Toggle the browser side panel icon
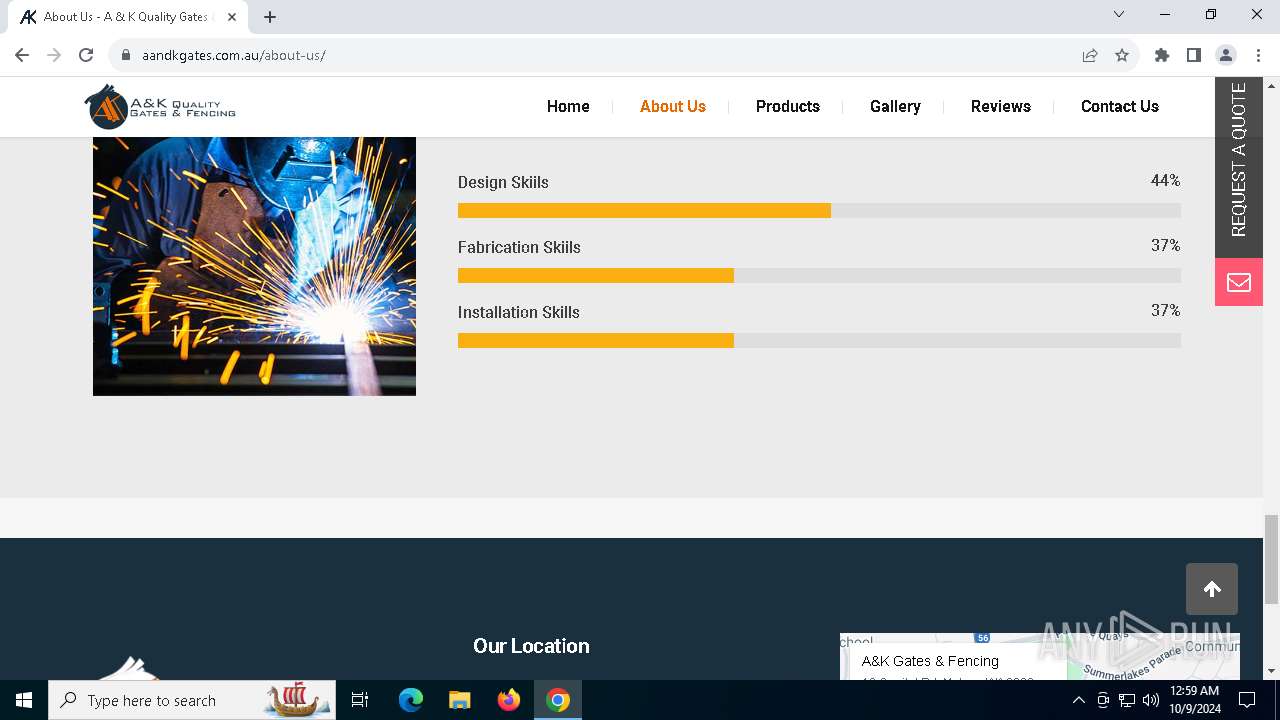 (x=1194, y=55)
